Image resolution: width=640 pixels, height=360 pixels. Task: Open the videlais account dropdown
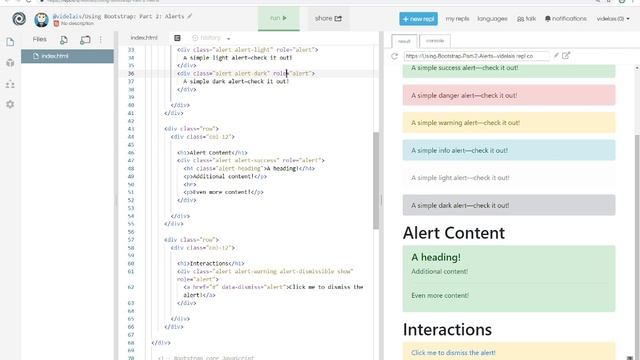(x=613, y=19)
